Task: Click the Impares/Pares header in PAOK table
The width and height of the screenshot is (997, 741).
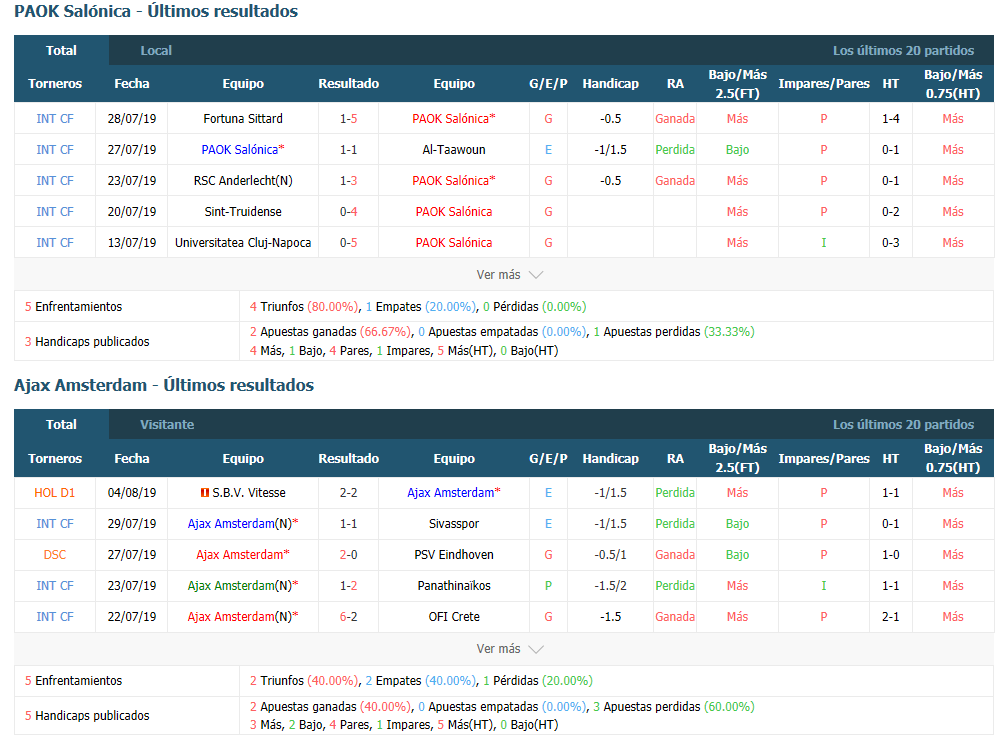Action: [824, 84]
